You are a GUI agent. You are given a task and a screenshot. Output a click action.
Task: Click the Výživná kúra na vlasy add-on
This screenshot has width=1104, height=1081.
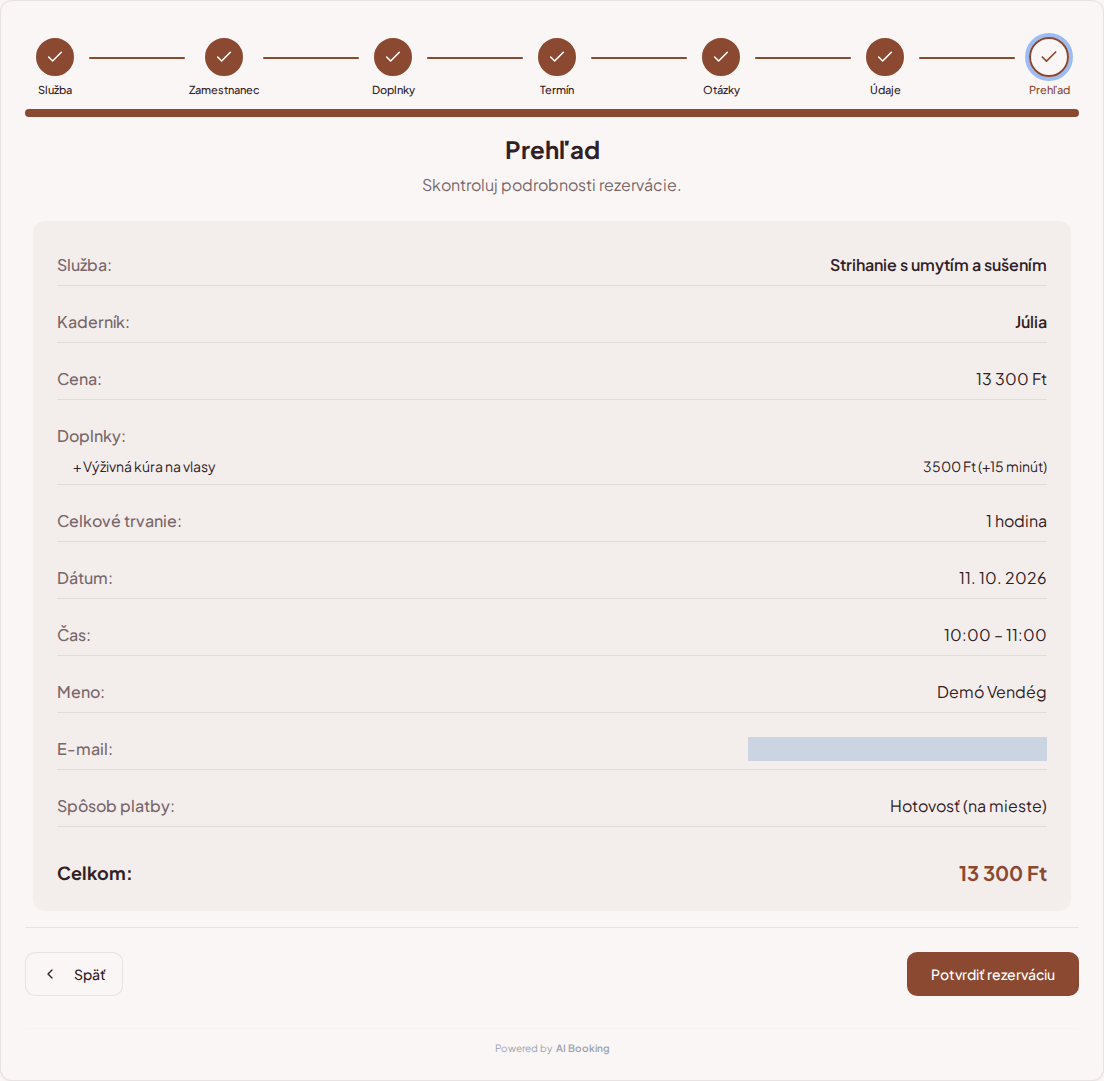tap(144, 467)
